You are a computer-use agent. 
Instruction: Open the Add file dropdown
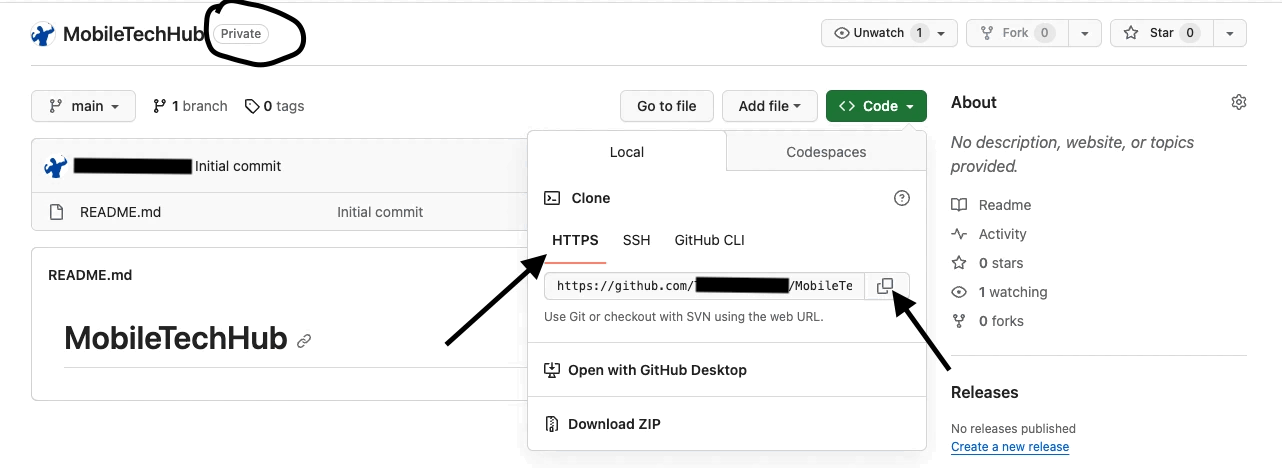coord(770,106)
